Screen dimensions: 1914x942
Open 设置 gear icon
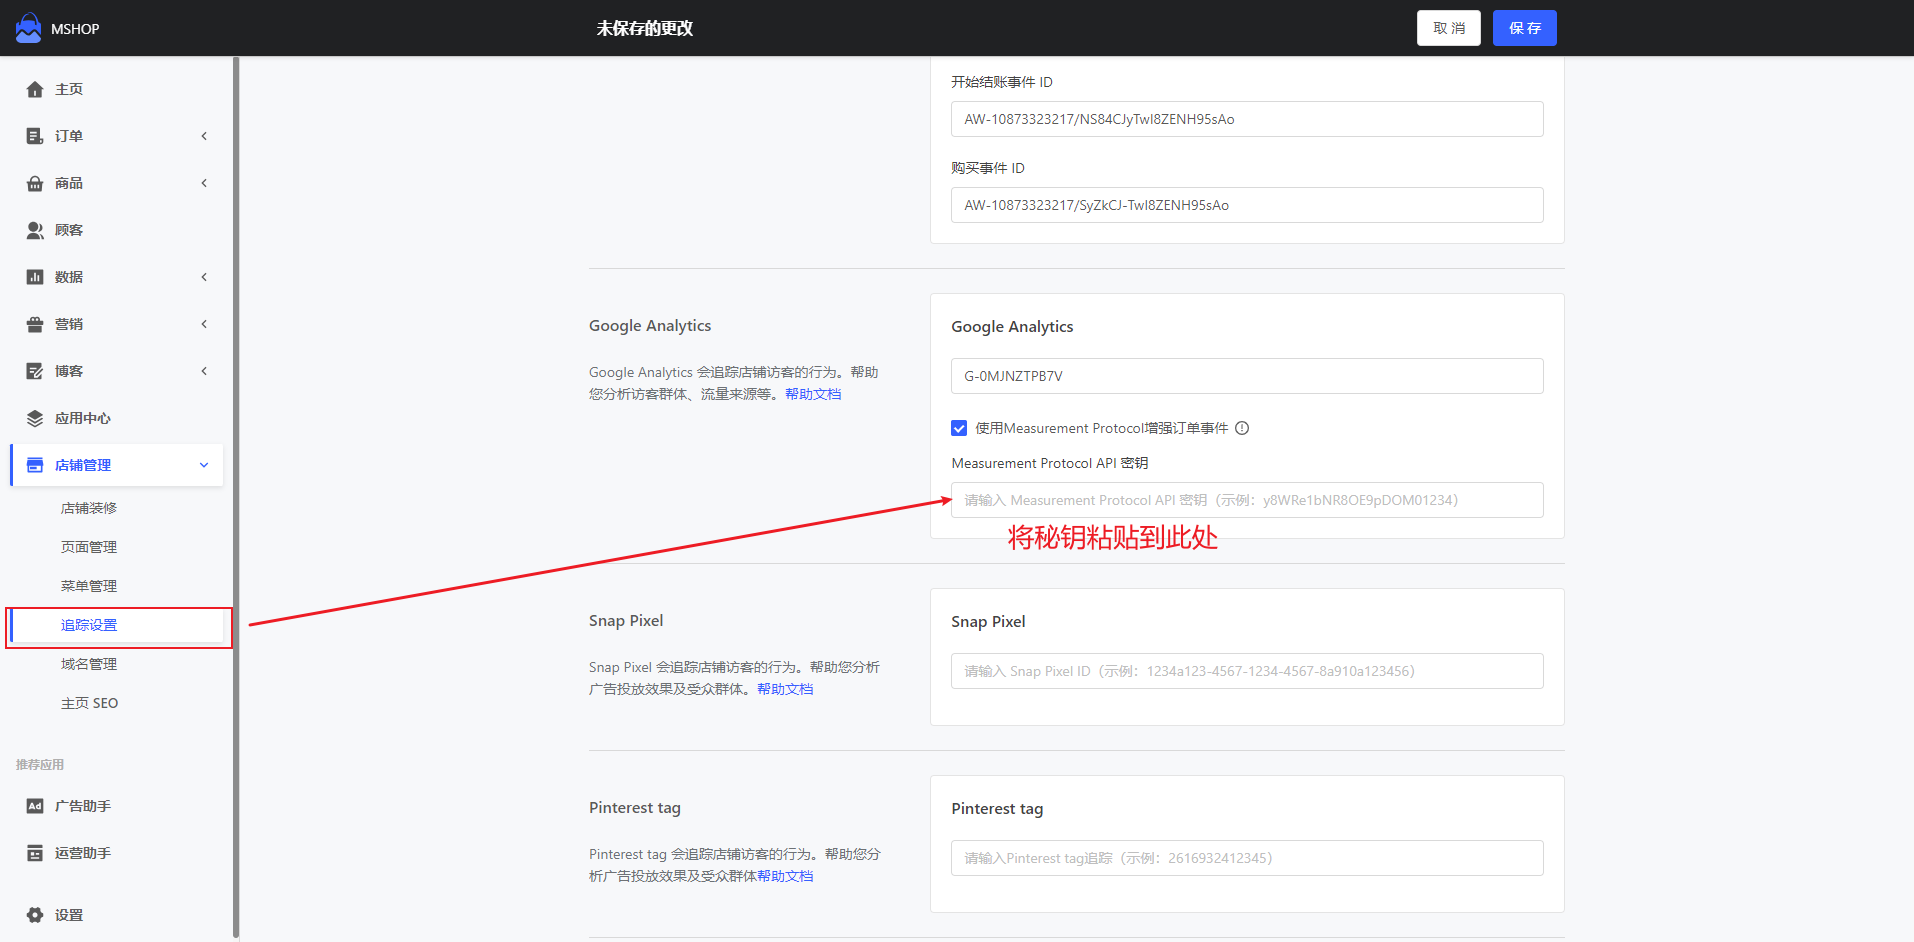[35, 915]
